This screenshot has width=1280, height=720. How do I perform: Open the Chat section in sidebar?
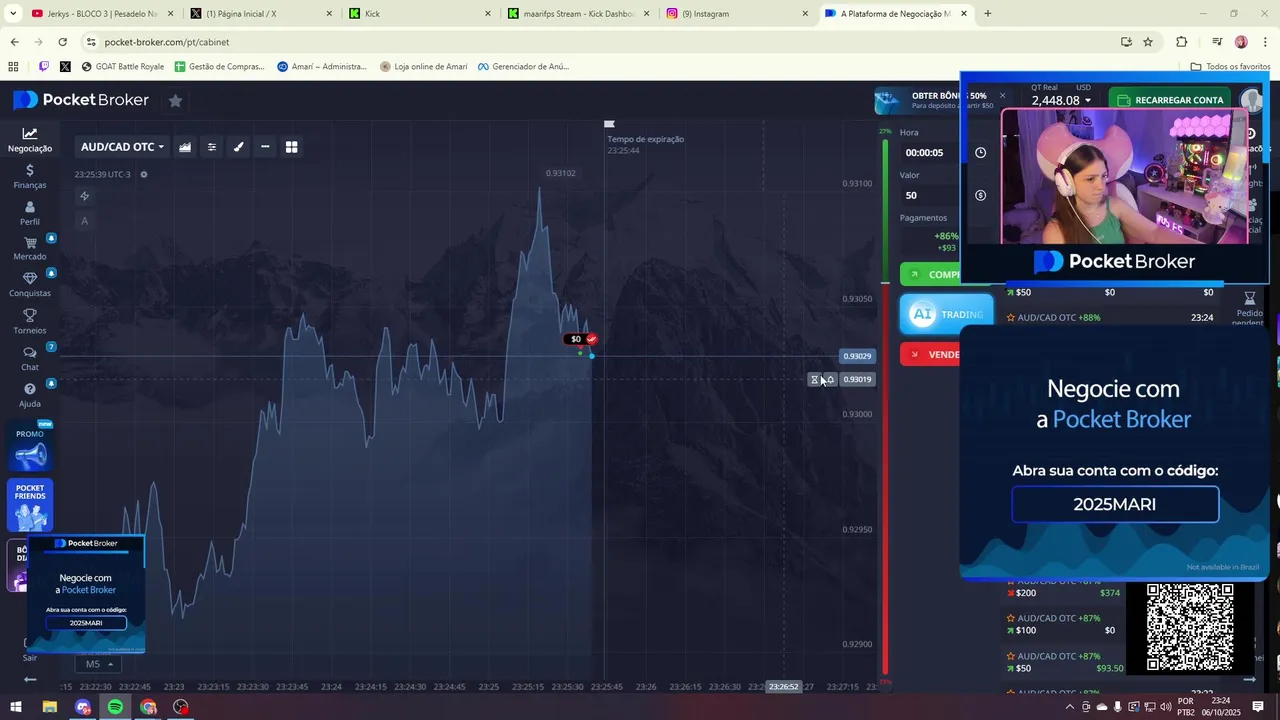coord(30,359)
